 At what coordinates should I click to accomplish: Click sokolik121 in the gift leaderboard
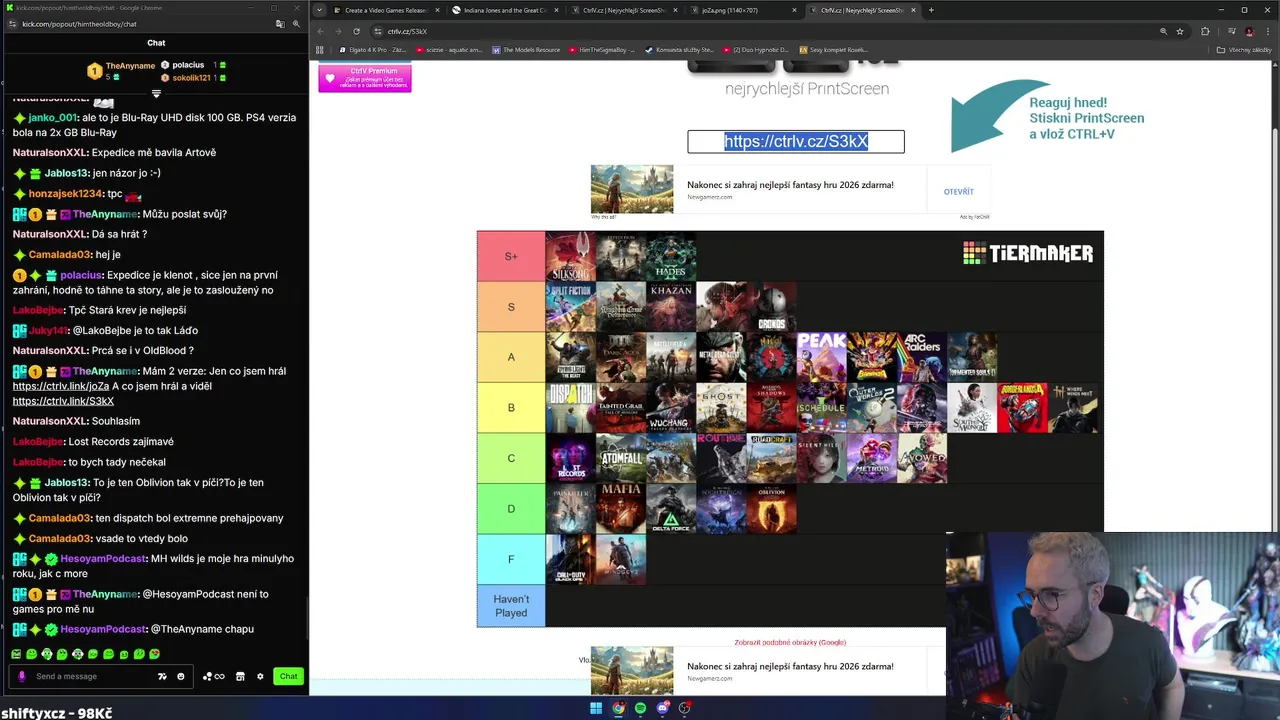191,78
